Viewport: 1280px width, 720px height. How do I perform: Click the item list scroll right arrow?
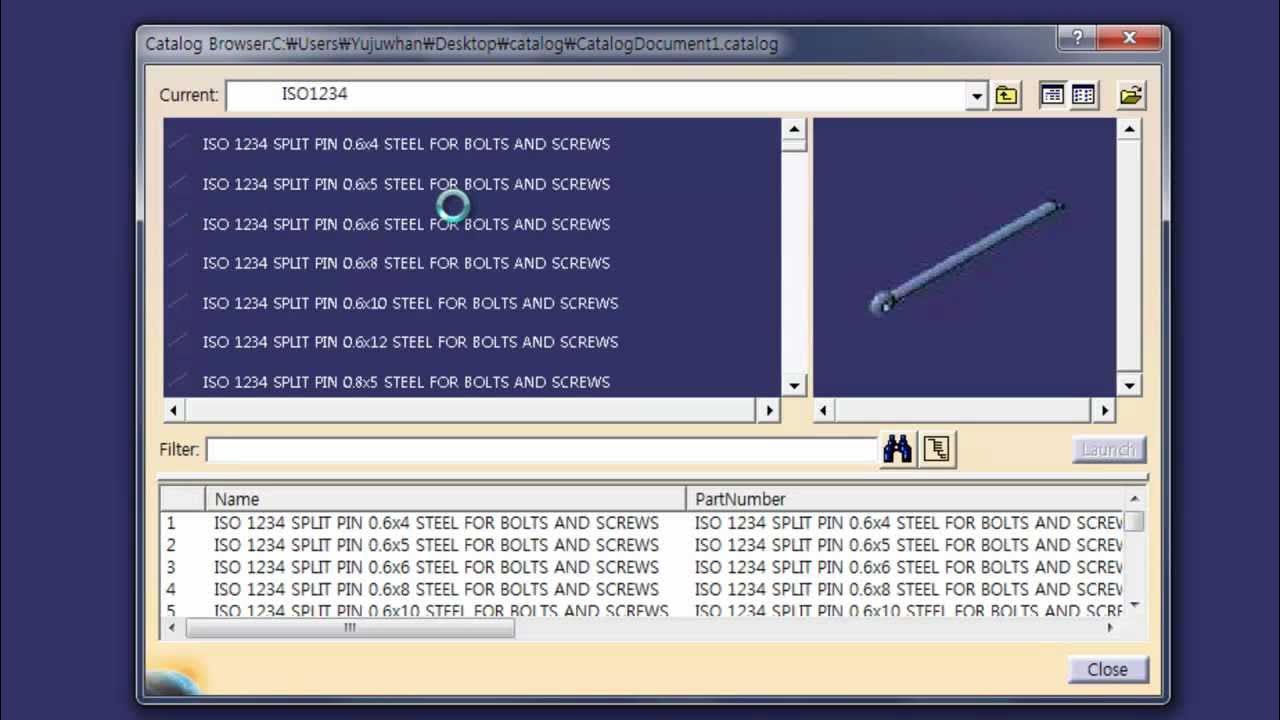(769, 410)
